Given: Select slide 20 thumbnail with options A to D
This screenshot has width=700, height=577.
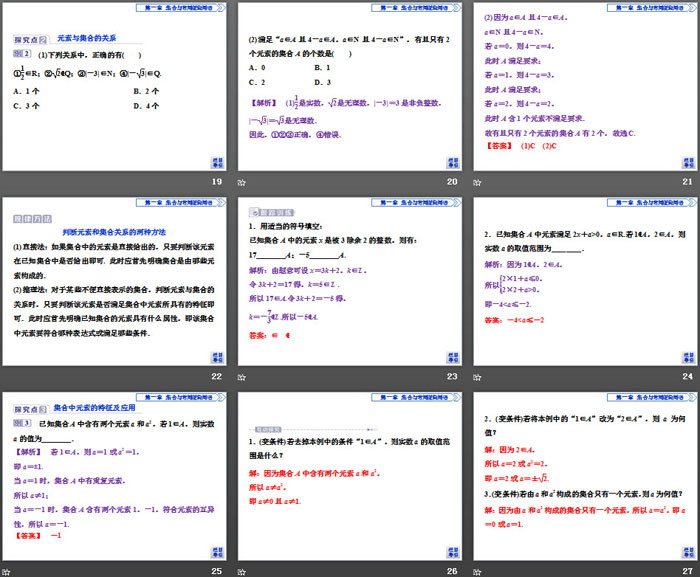Looking at the screenshot, I should [350, 87].
